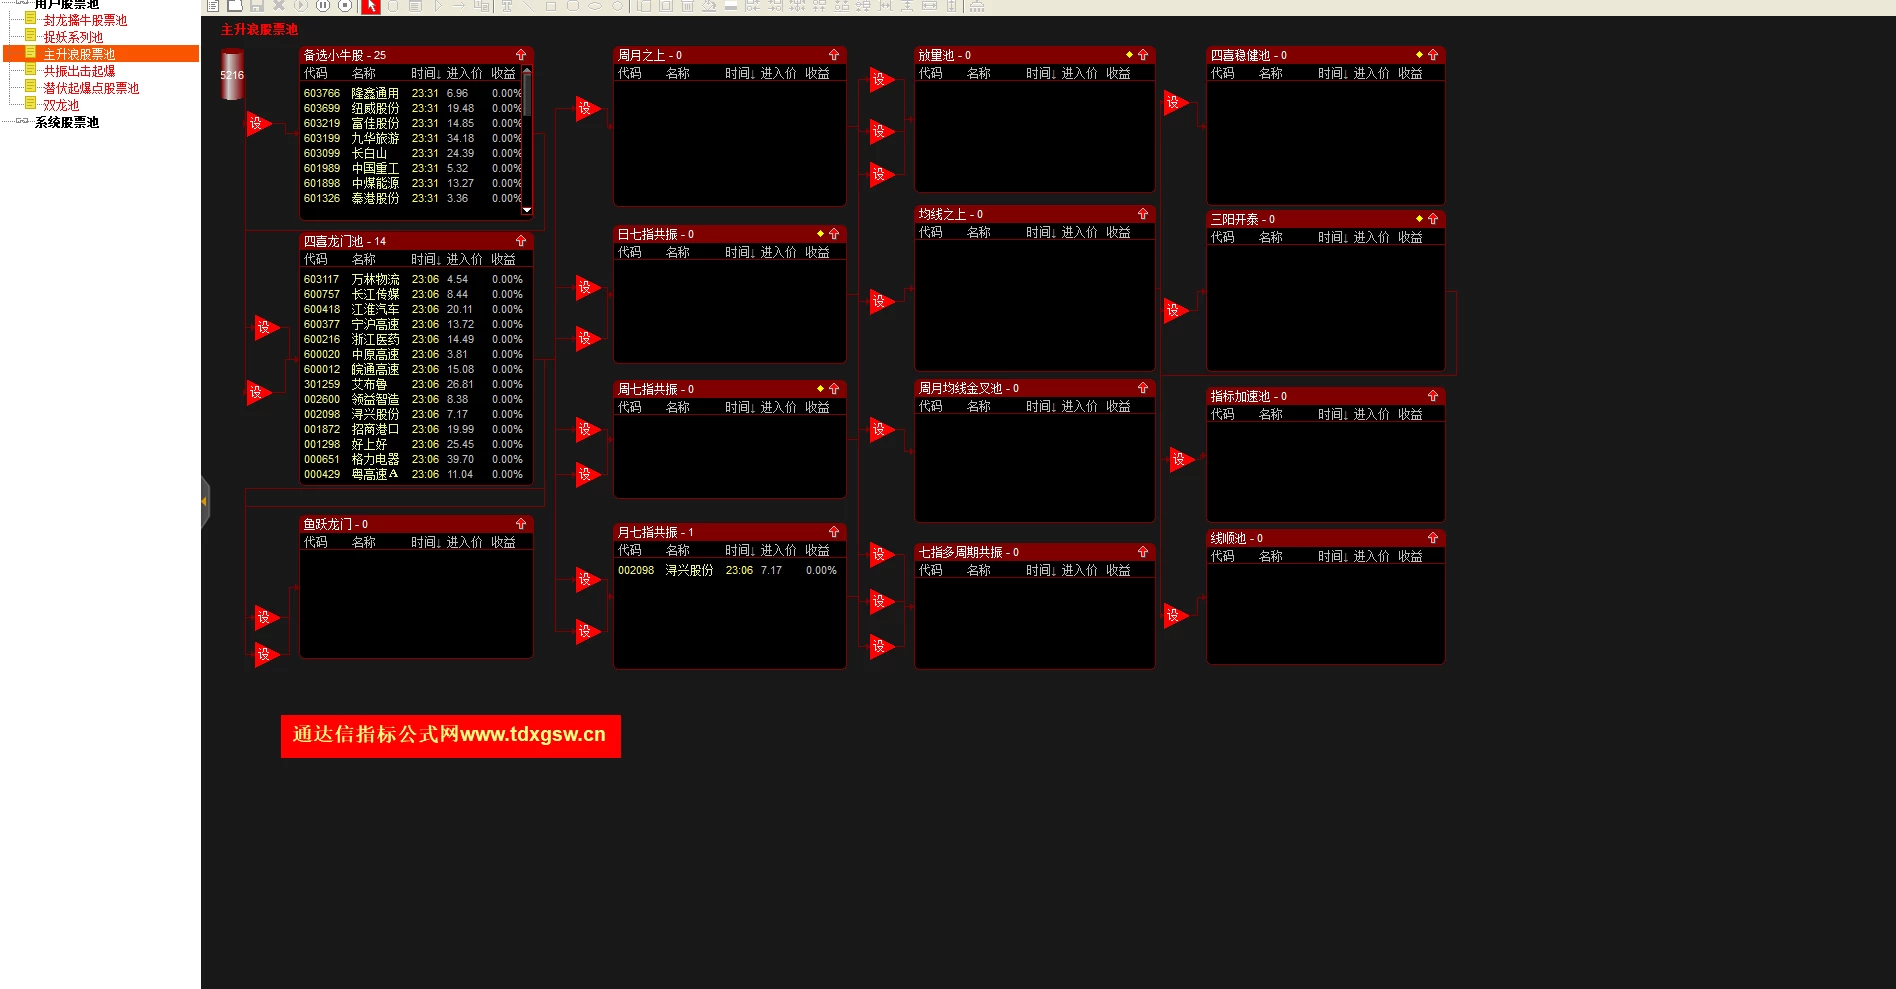Viewport: 1896px width, 989px height.
Task: Open the 设 filter node feeding 周月之上
Action: 587,108
